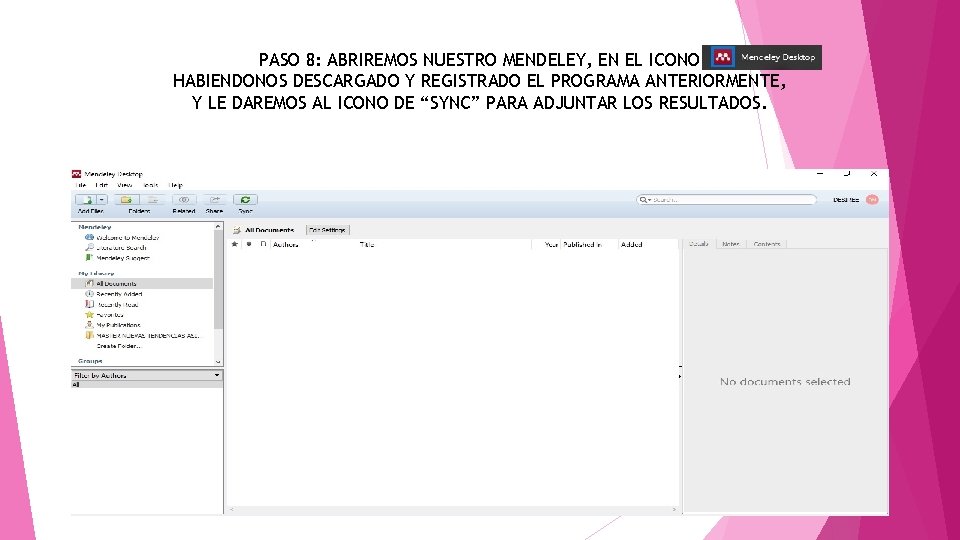This screenshot has height=540, width=960.
Task: Click the Welcome to Mendeley globe icon
Action: point(89,237)
